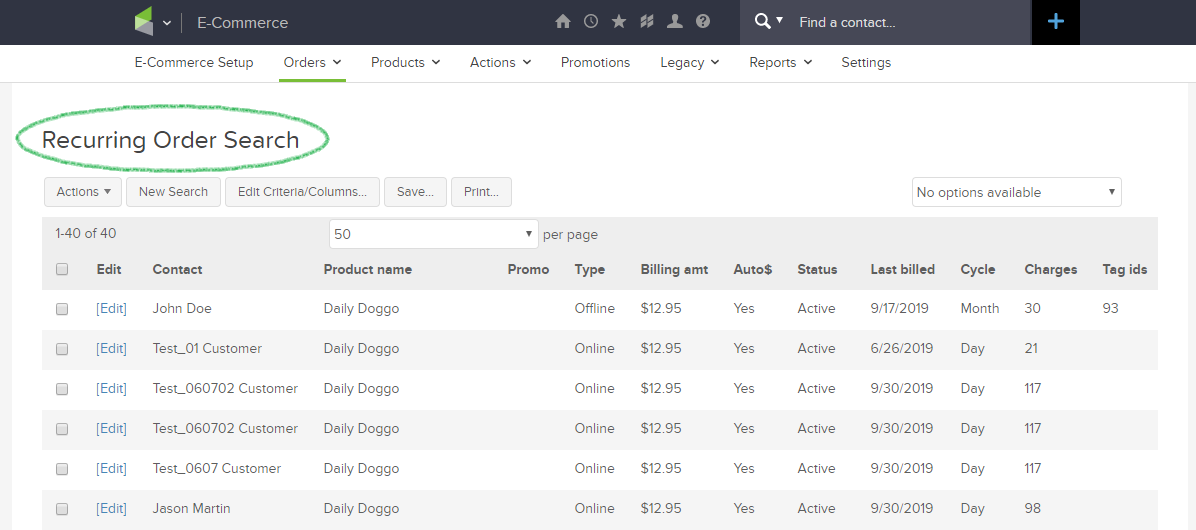The image size is (1196, 530).
Task: Click the Print... button
Action: coord(481,192)
